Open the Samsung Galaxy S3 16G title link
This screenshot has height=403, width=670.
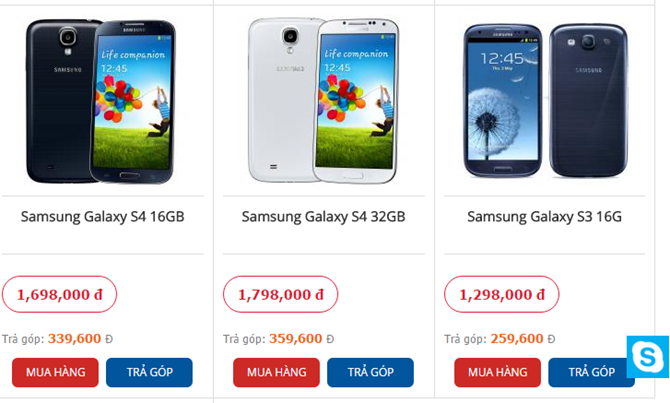pos(544,217)
